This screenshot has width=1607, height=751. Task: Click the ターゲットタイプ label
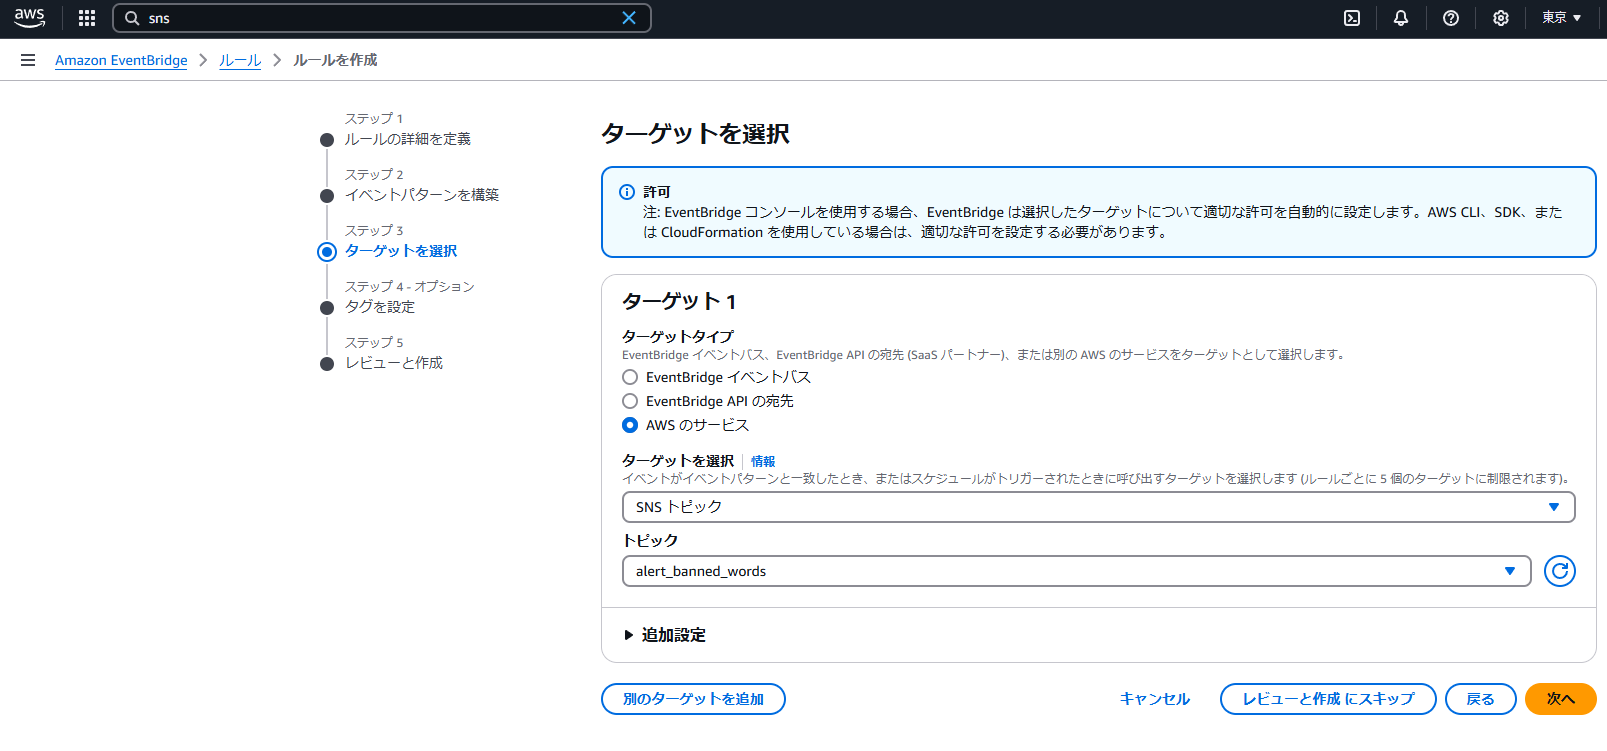677,337
